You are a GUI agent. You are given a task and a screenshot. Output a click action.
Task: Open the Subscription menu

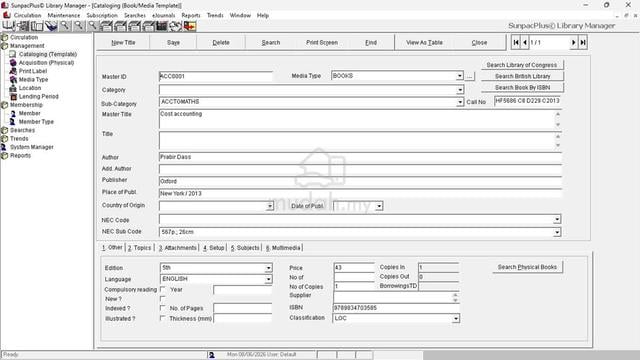click(x=102, y=15)
